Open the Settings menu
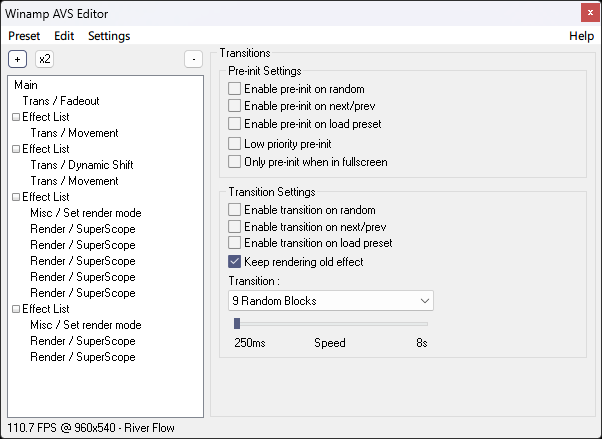602x439 pixels. (109, 36)
